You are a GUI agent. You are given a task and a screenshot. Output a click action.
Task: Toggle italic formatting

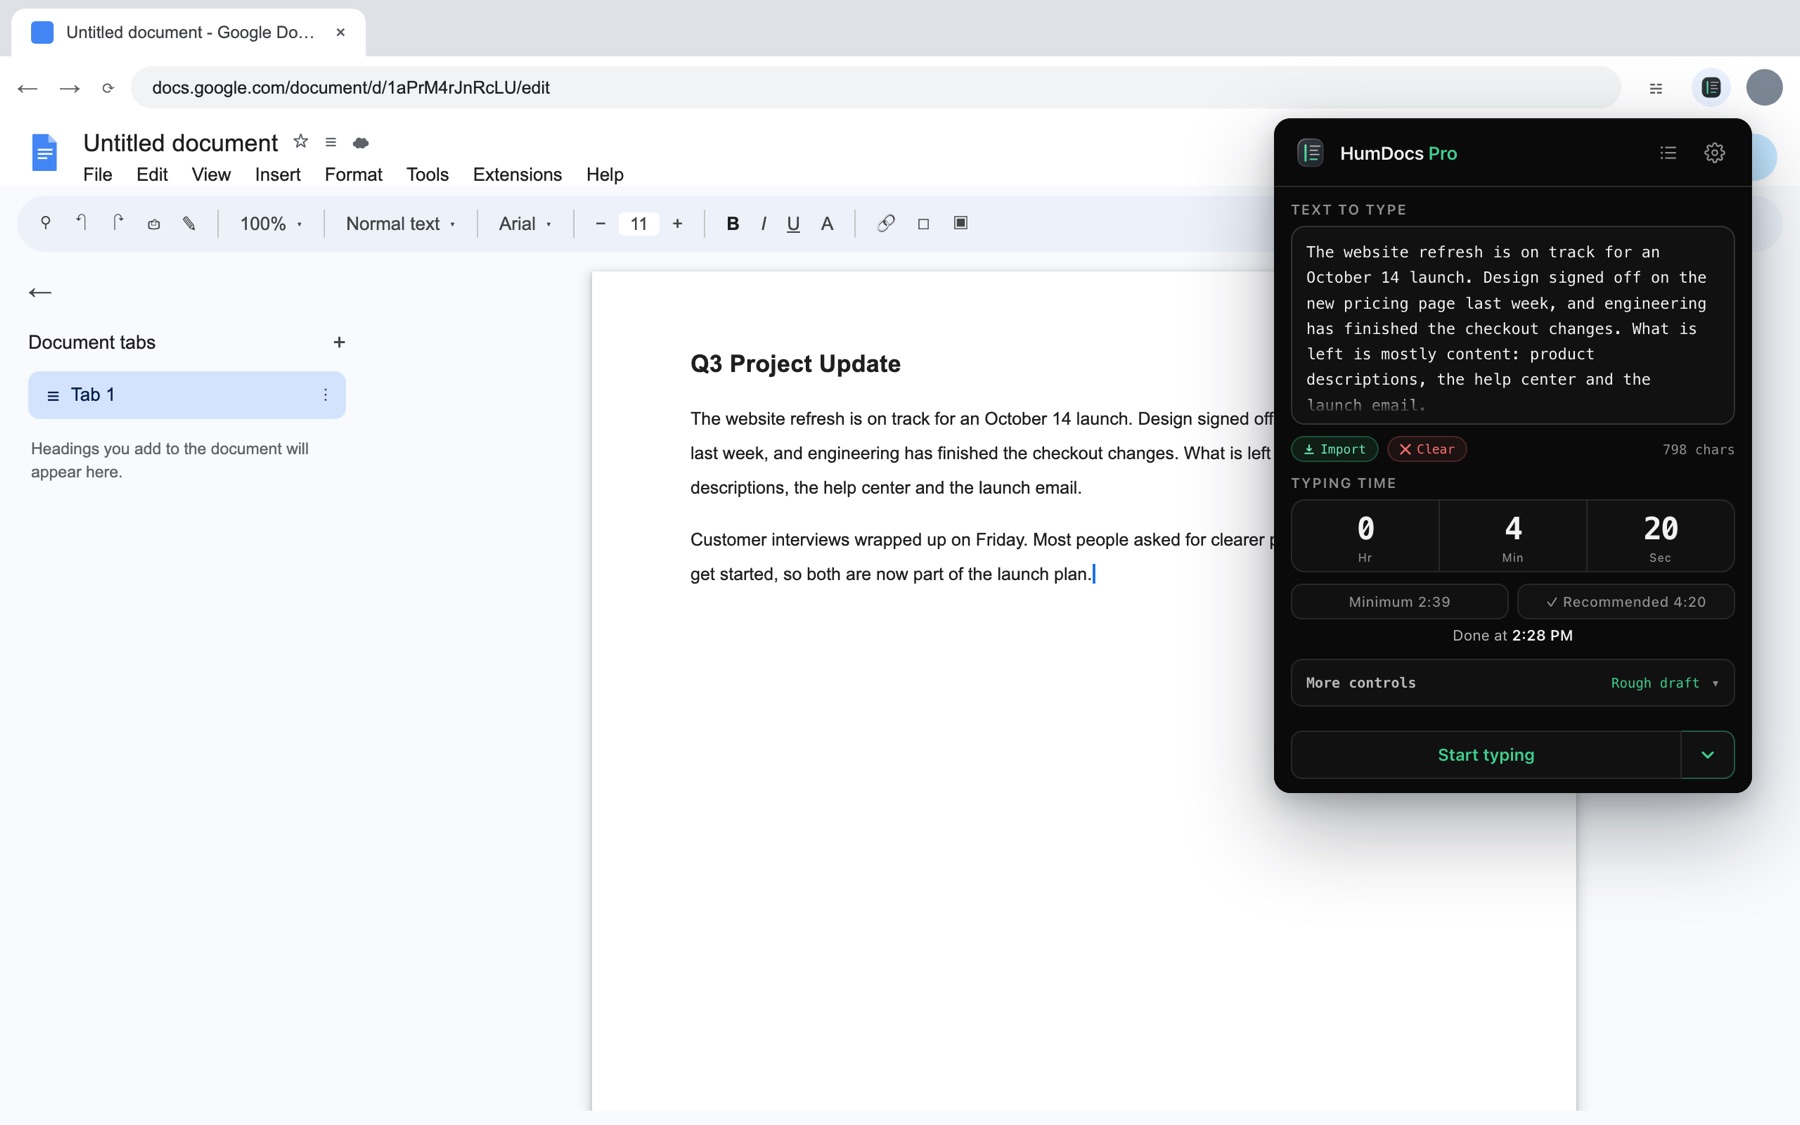(x=763, y=223)
